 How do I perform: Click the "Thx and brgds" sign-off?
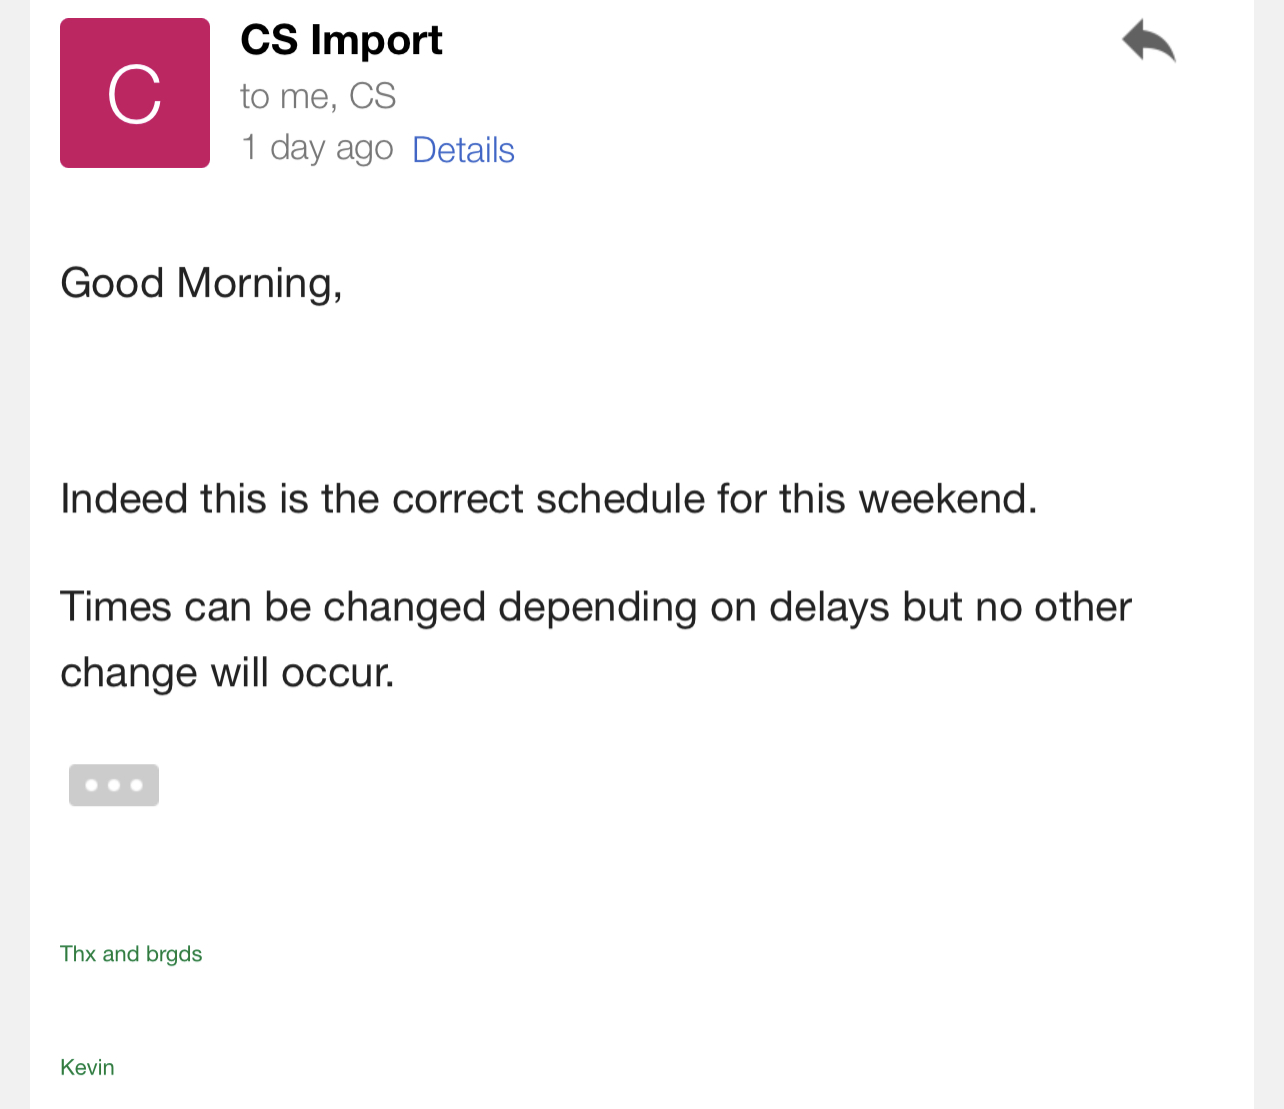[x=131, y=954]
